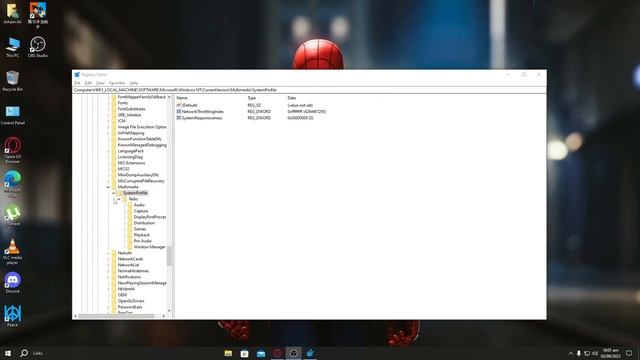Select the Pro Audio folder icon
640x360 pixels.
coord(130,241)
